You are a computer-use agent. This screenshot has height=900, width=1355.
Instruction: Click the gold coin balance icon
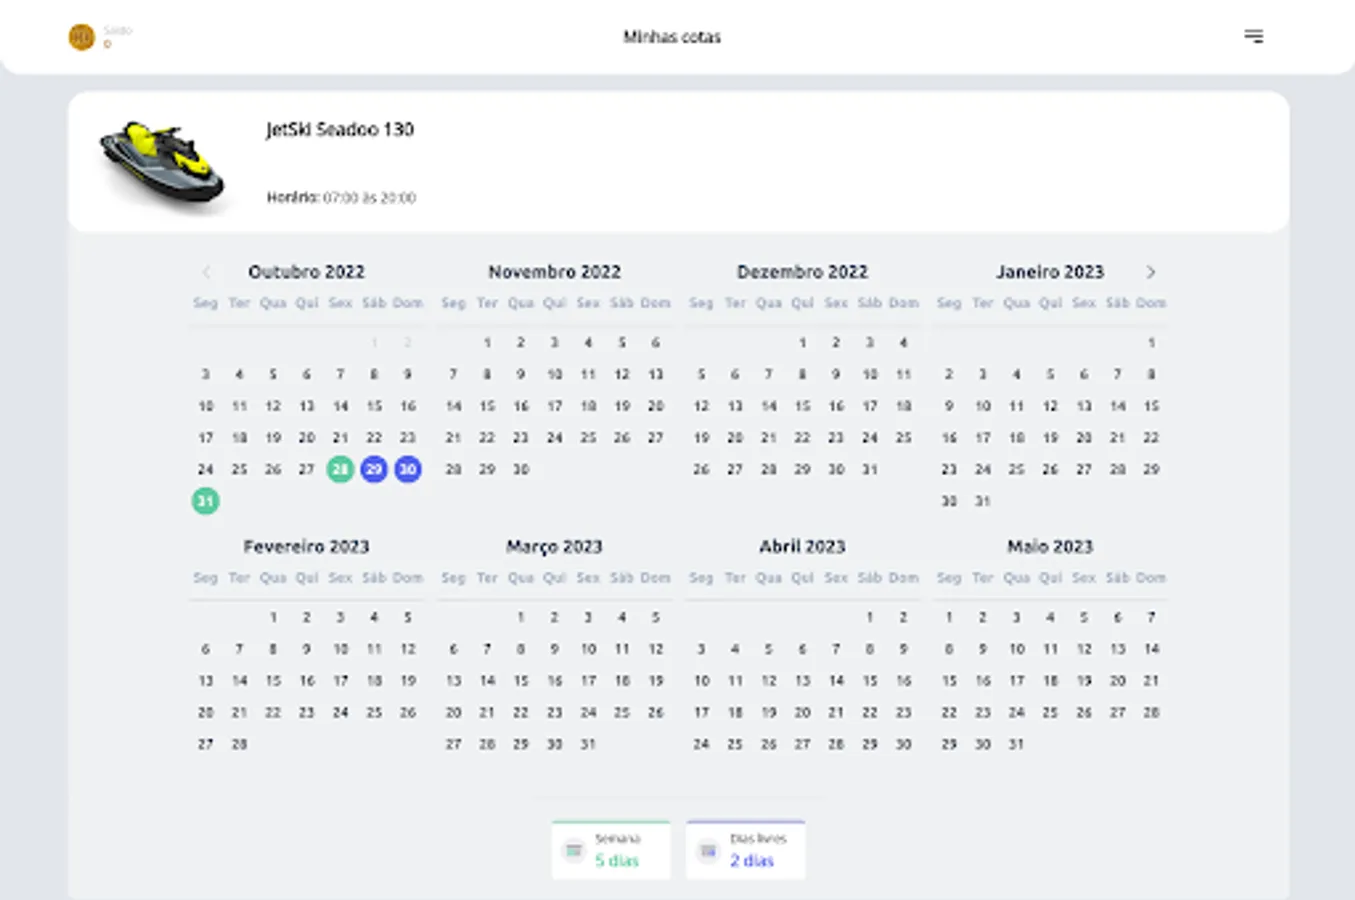81,37
